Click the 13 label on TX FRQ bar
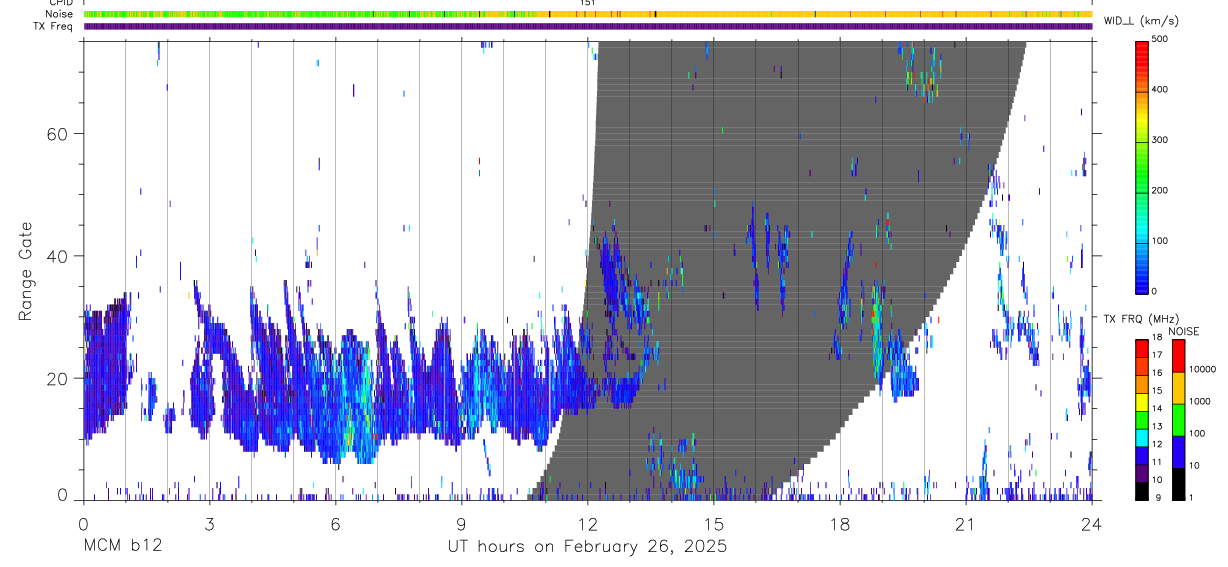This screenshot has height=567, width=1228. point(1157,426)
